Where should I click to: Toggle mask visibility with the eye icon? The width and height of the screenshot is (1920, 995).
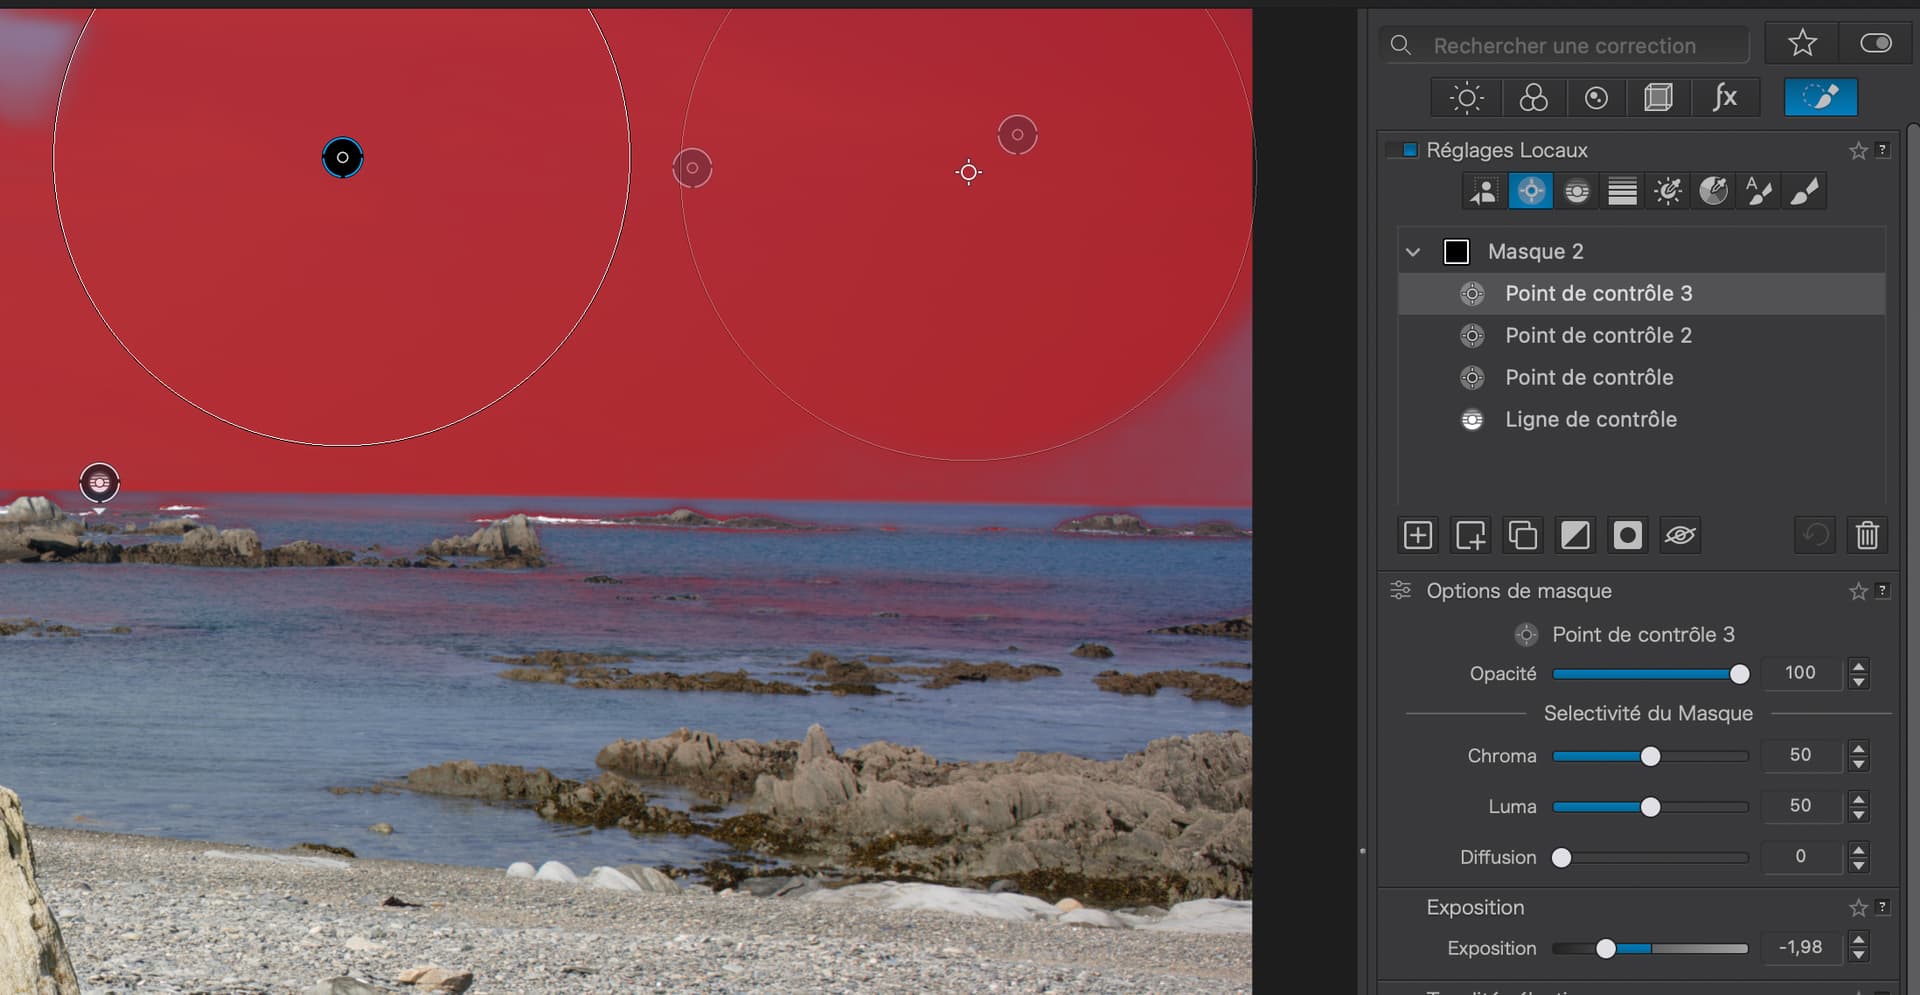[1680, 536]
